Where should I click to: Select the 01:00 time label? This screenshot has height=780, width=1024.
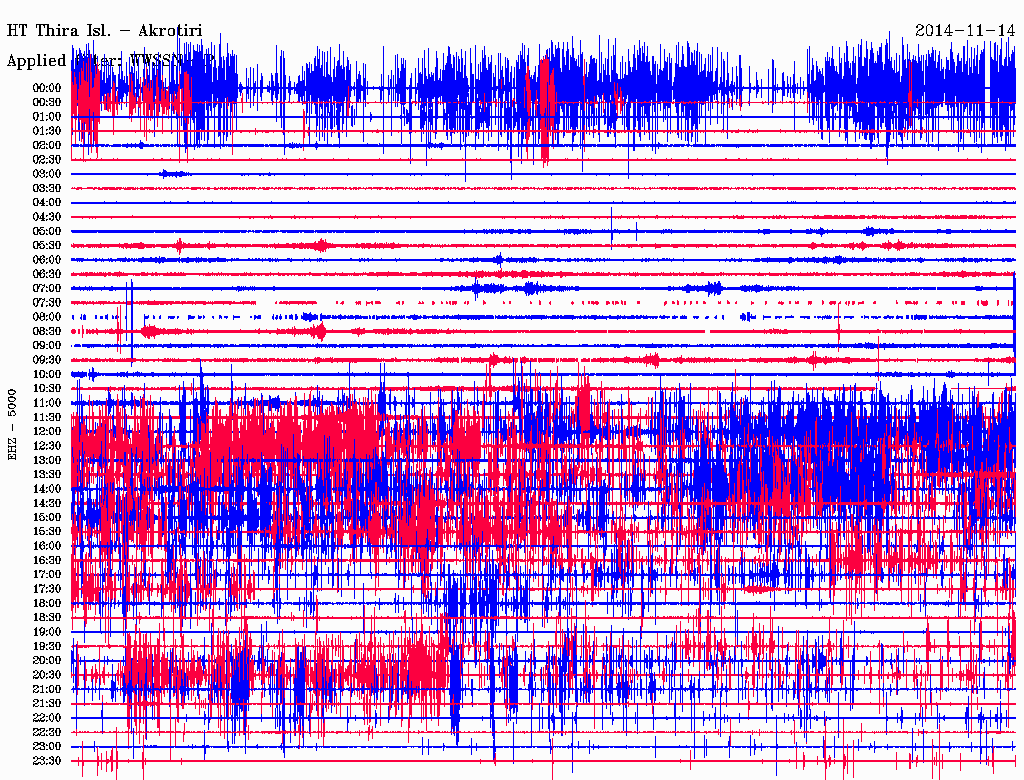(x=46, y=117)
